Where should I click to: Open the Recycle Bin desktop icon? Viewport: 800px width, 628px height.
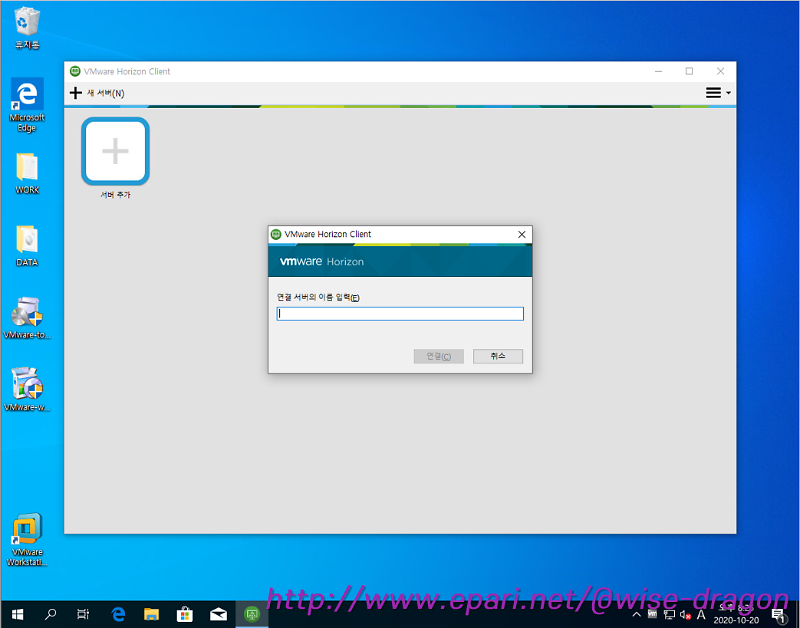26,28
